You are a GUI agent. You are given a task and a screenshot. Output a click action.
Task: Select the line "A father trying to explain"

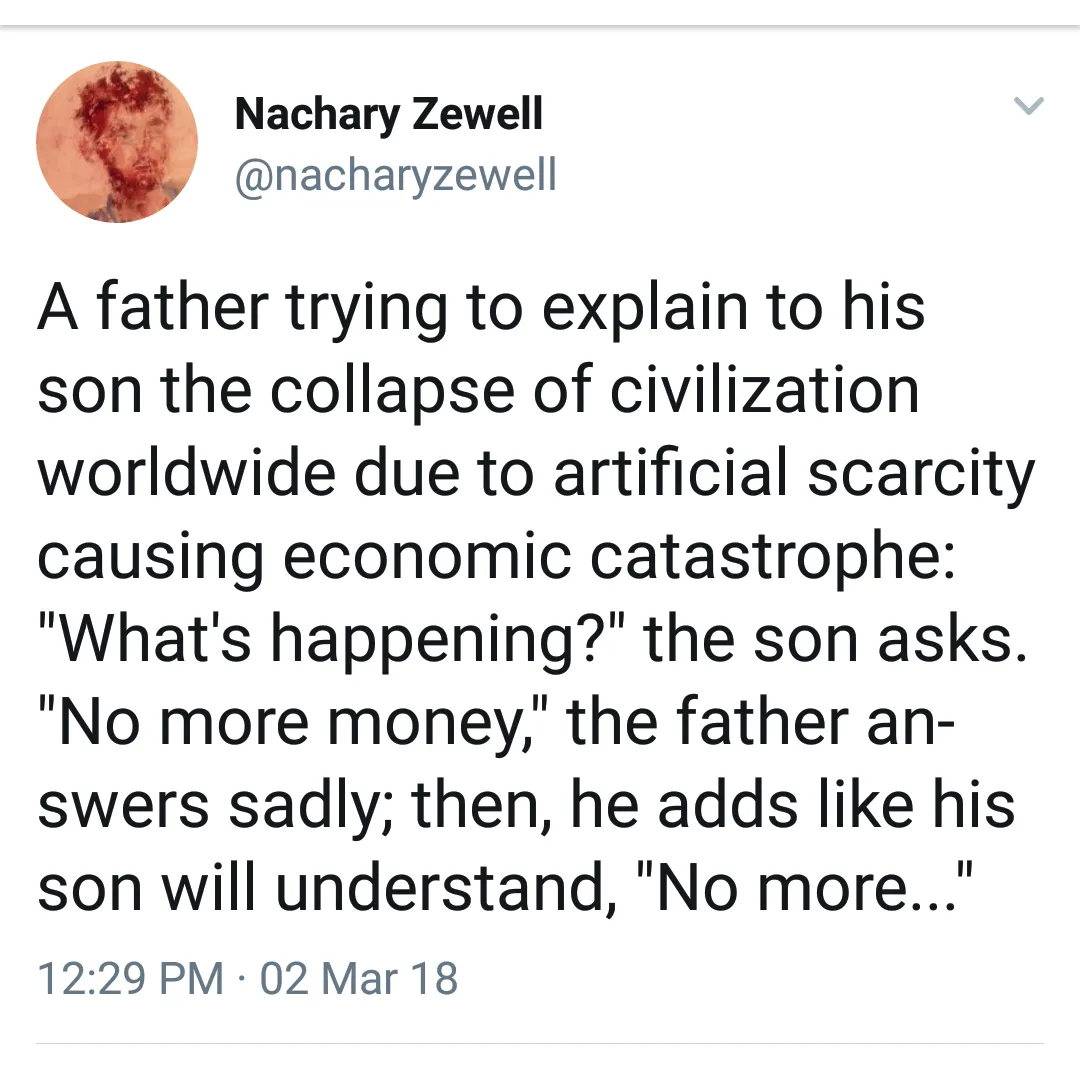481,308
